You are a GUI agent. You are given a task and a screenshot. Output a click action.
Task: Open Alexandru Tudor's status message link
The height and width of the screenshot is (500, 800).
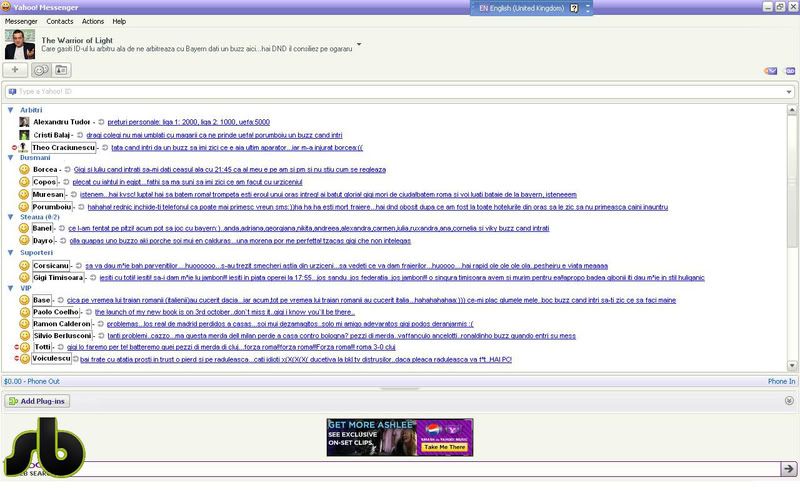pos(188,122)
